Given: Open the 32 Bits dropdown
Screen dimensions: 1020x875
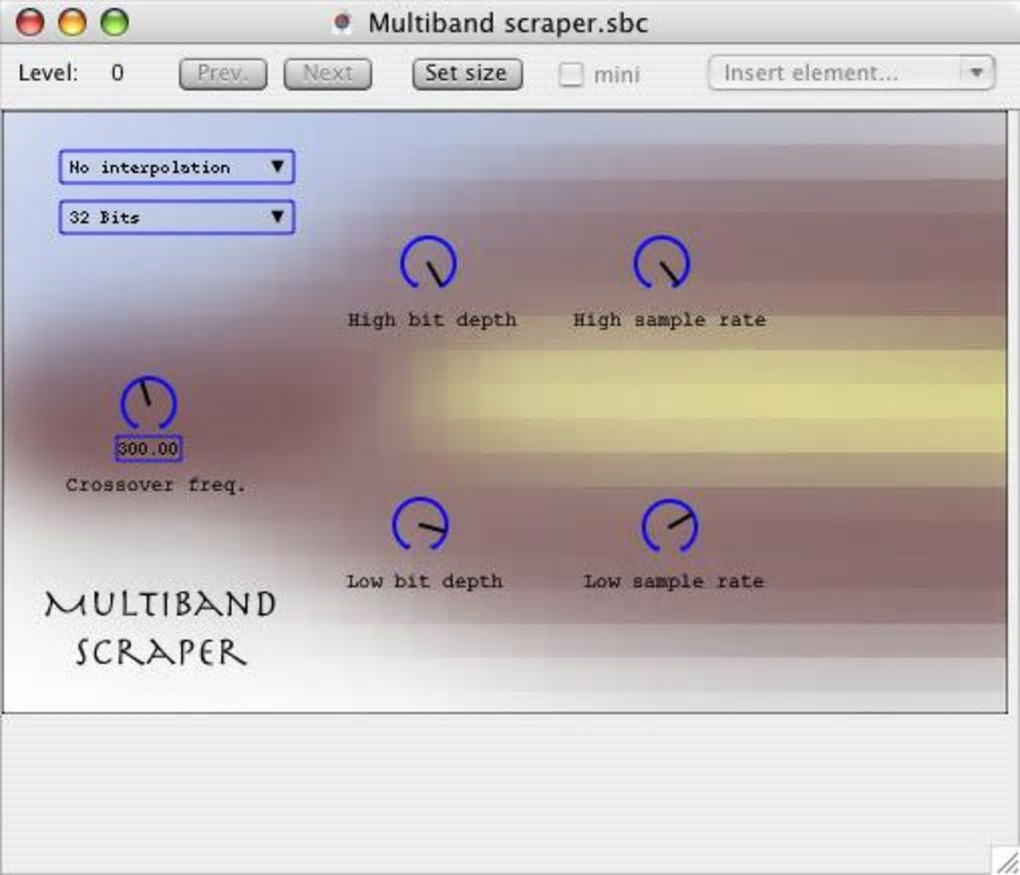Looking at the screenshot, I should [x=177, y=217].
